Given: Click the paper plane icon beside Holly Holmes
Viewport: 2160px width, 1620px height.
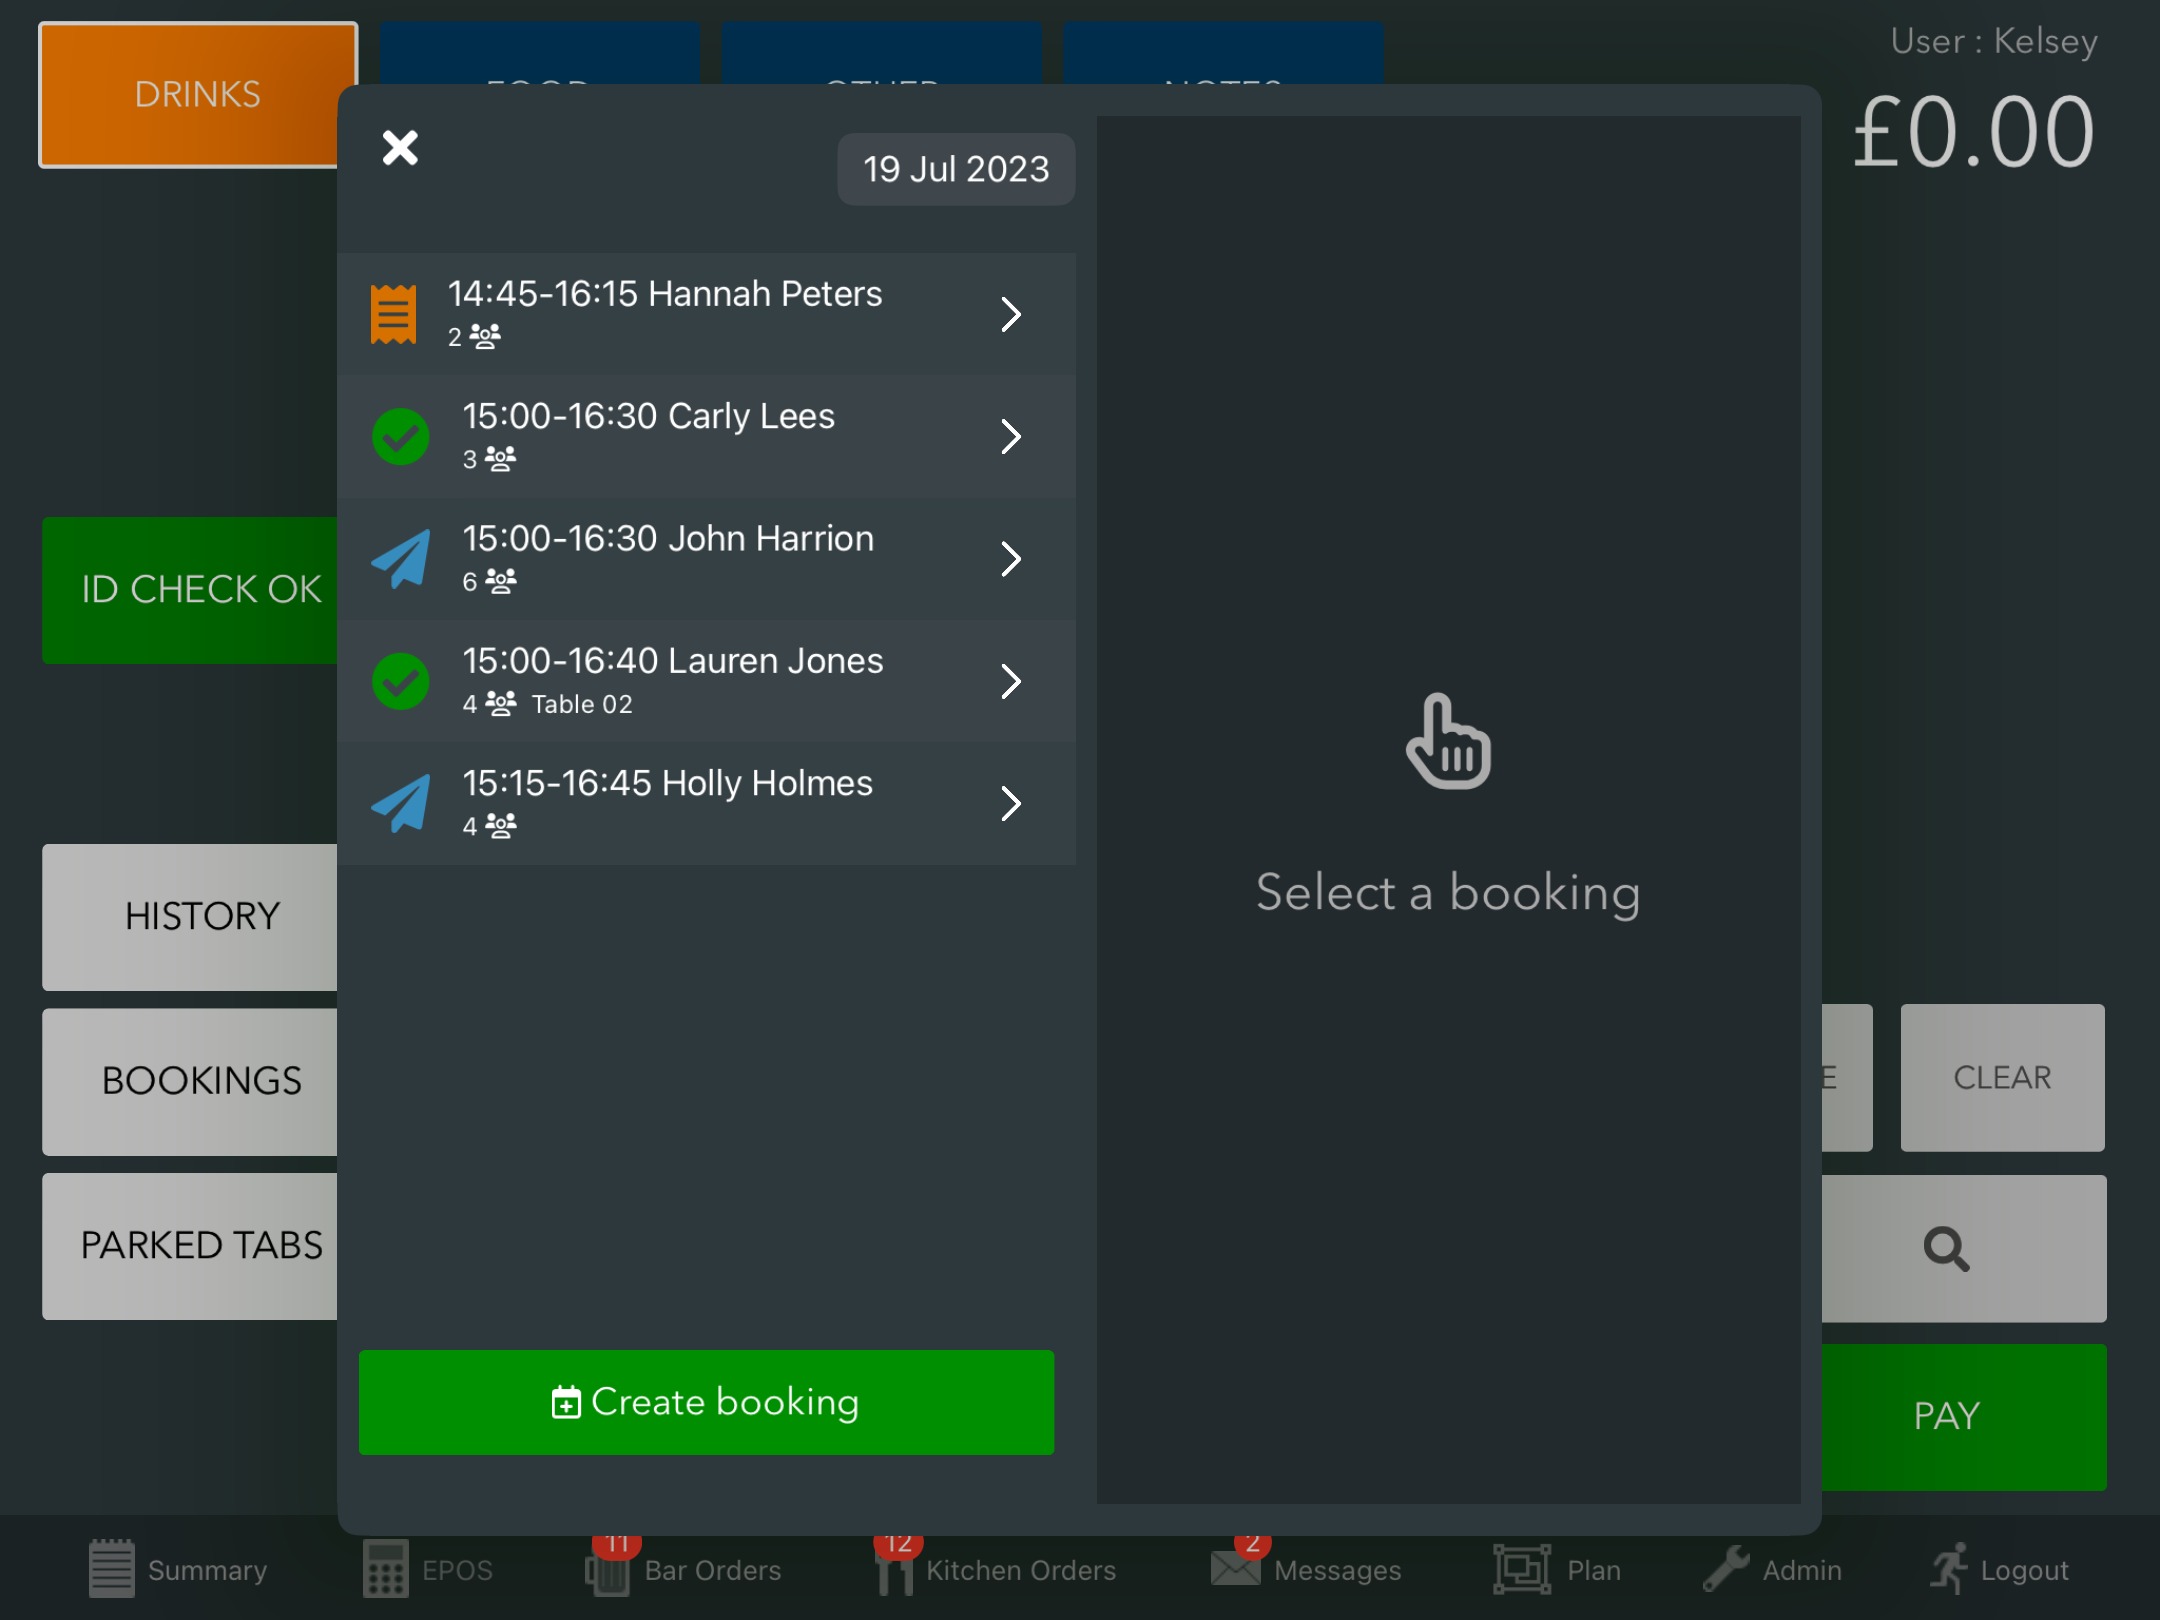Looking at the screenshot, I should click(x=400, y=804).
